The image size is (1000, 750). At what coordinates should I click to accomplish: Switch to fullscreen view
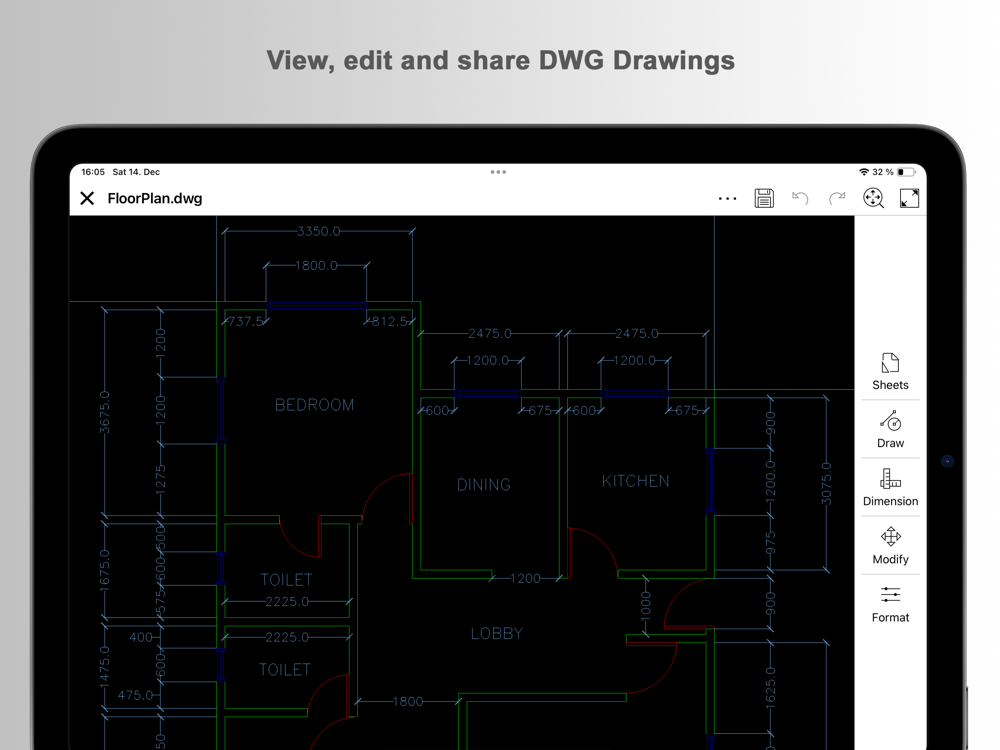point(909,198)
